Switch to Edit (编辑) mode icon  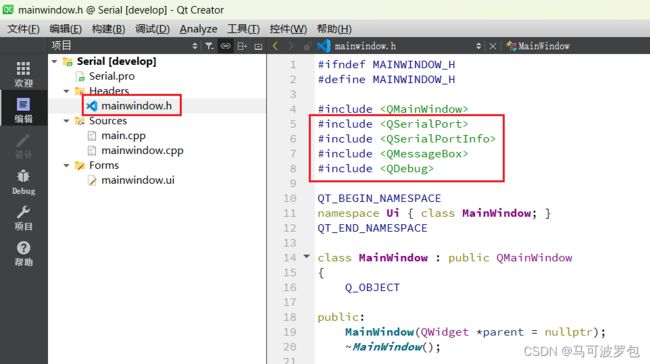pyautogui.click(x=23, y=110)
